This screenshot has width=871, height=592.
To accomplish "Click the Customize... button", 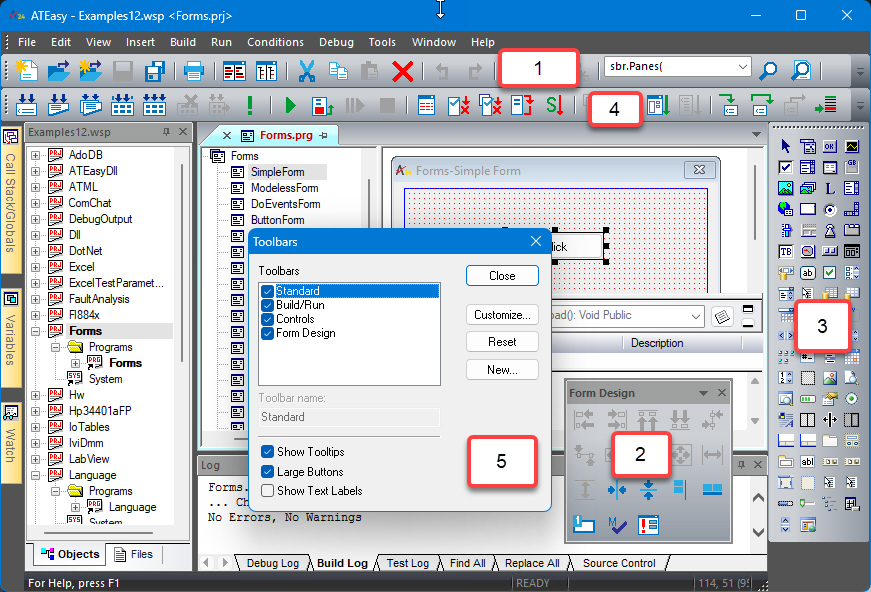I will pyautogui.click(x=502, y=314).
